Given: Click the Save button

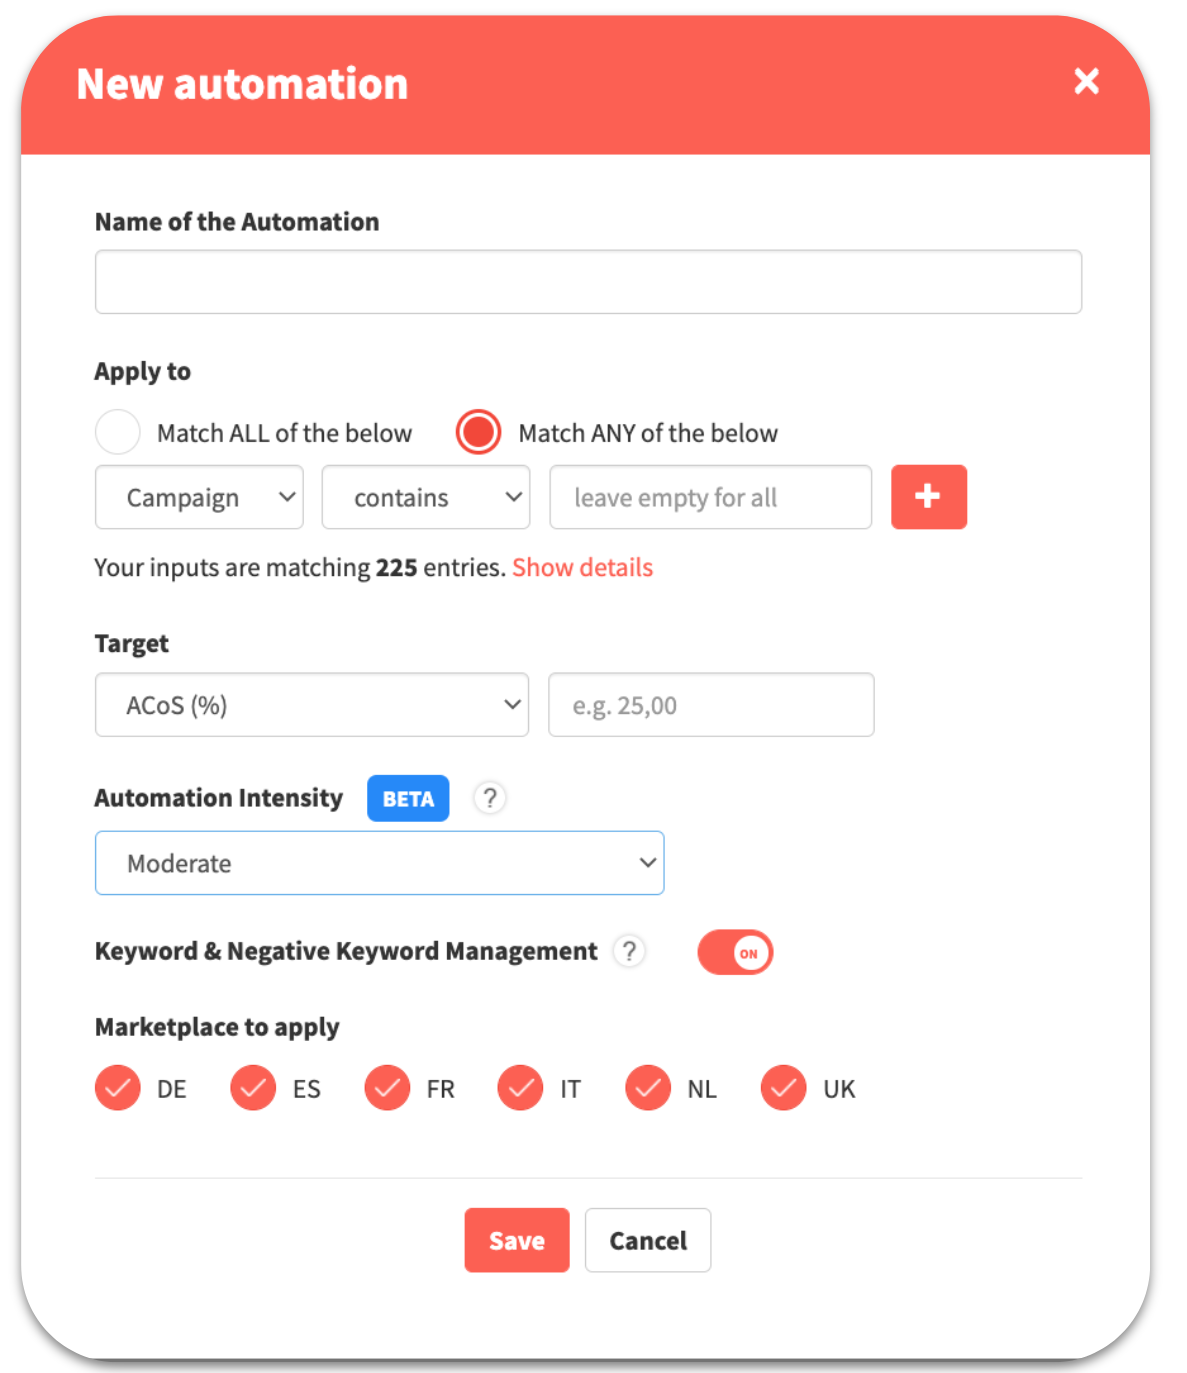Looking at the screenshot, I should click(x=517, y=1240).
